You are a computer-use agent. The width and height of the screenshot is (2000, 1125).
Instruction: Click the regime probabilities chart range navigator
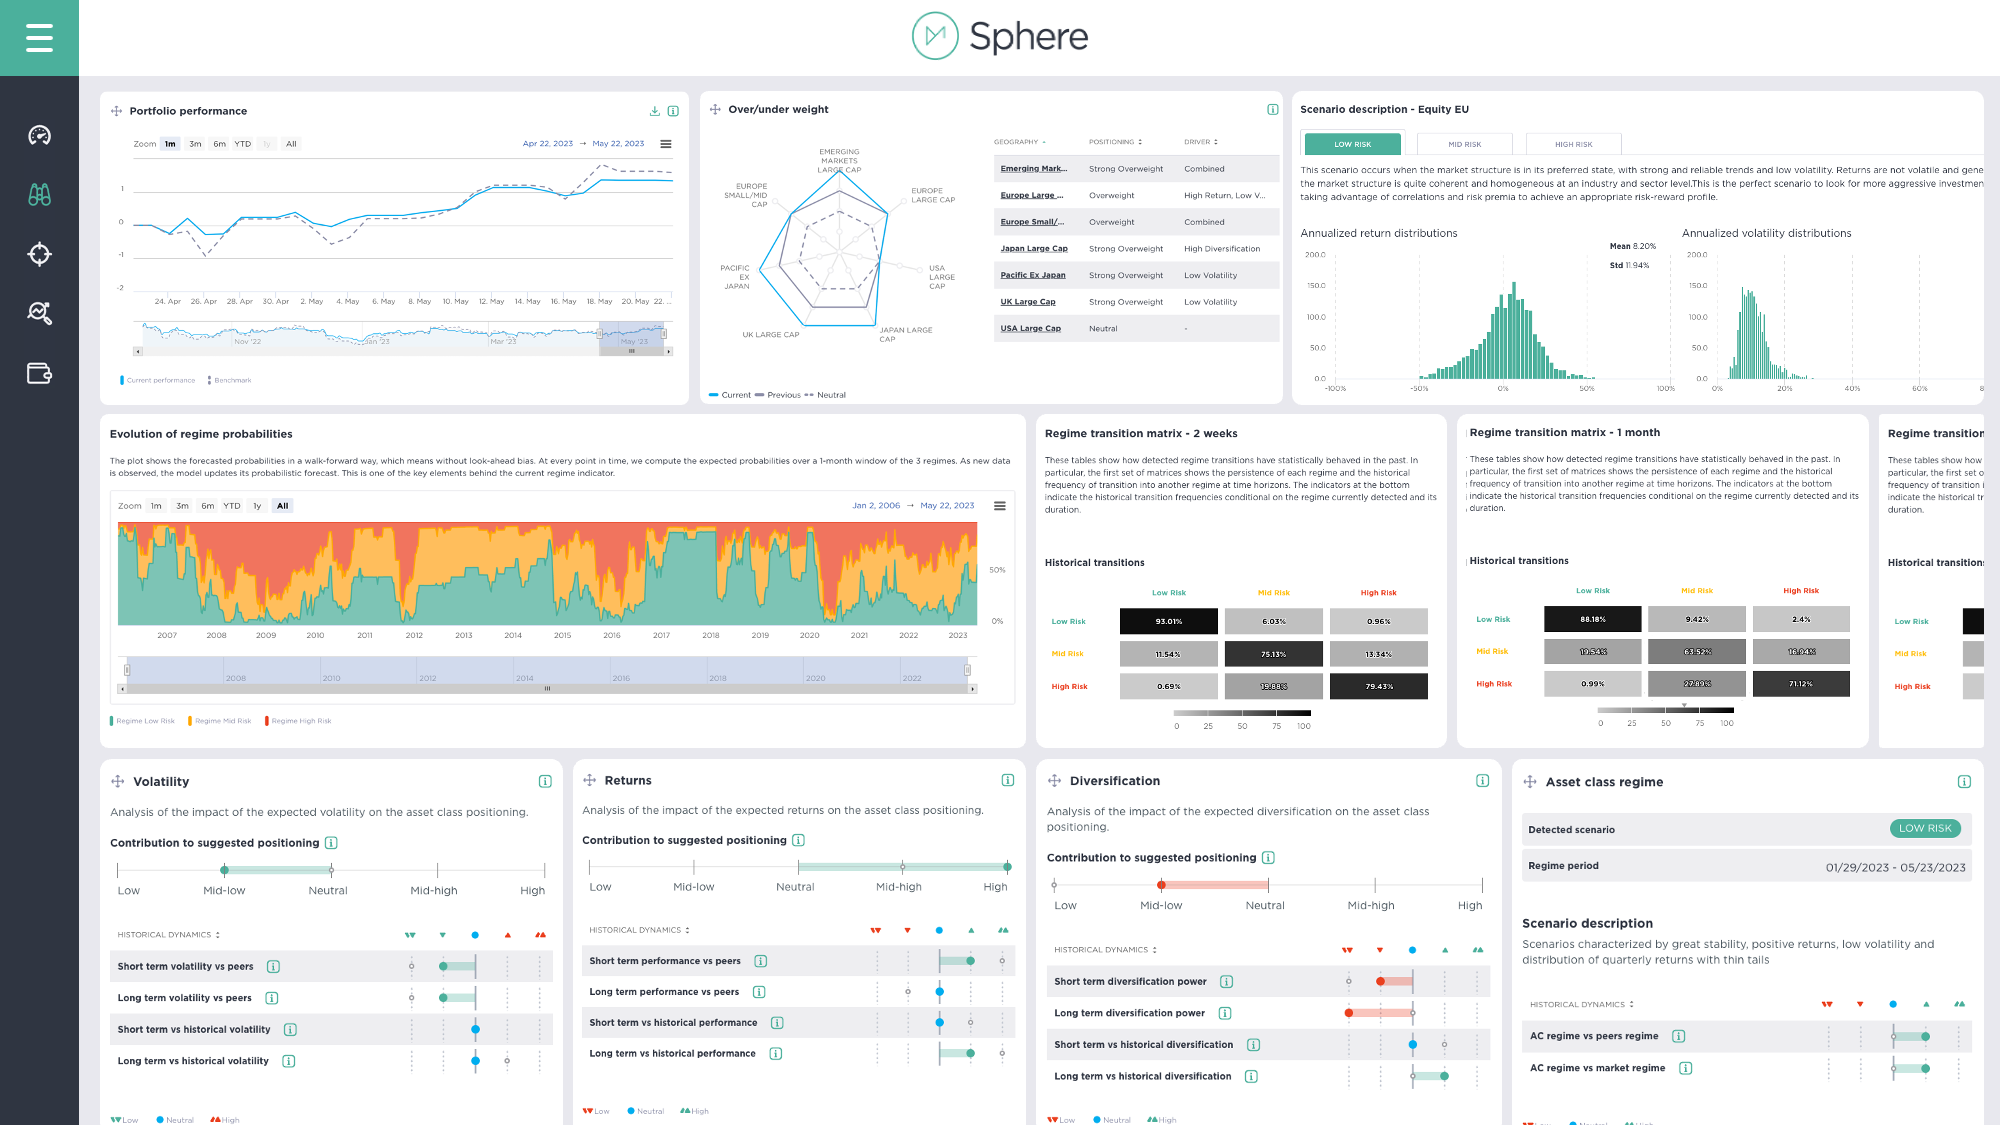[547, 670]
